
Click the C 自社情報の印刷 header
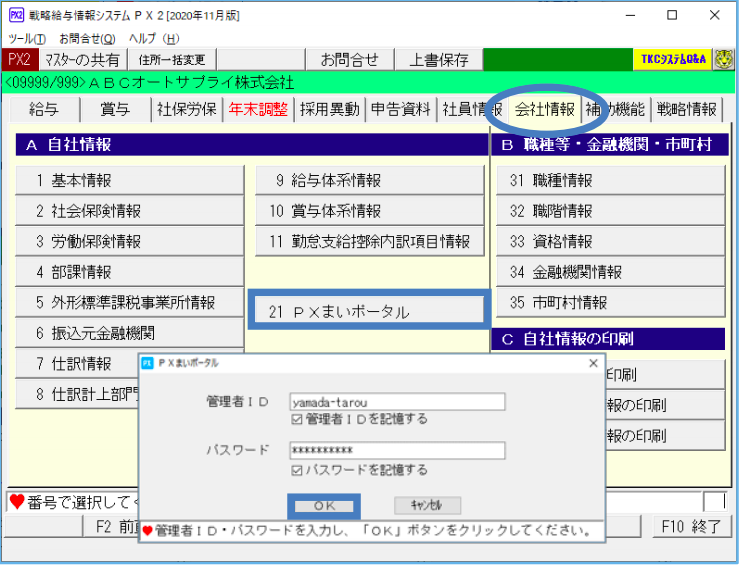coord(608,339)
